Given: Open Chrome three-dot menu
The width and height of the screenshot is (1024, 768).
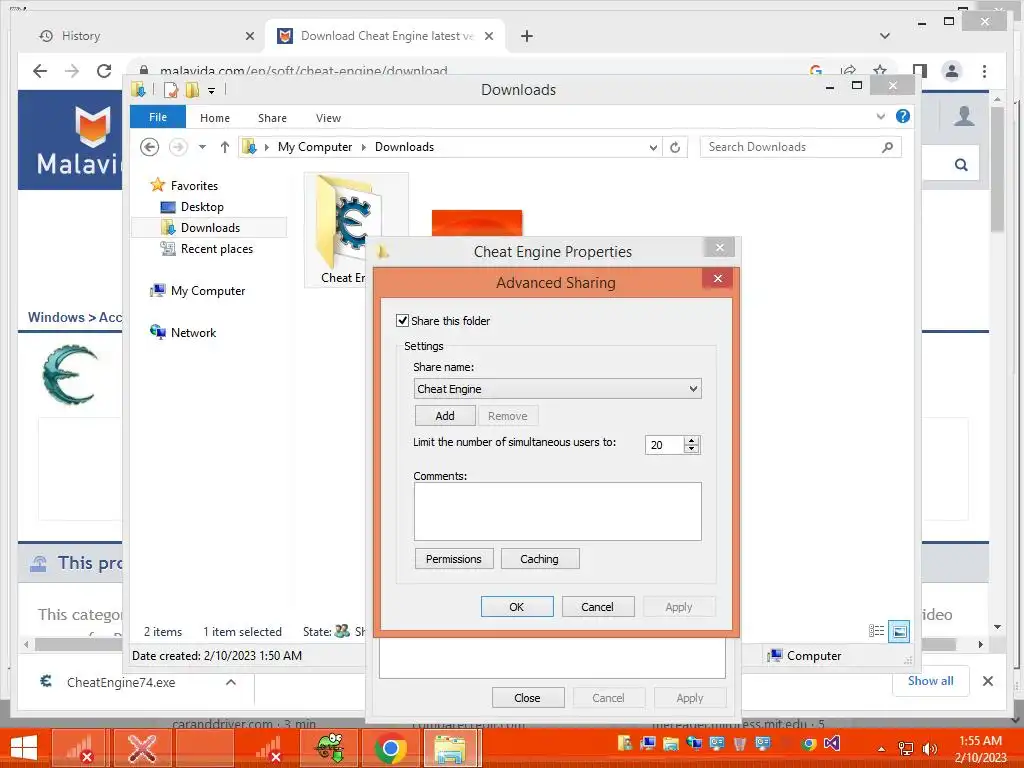Looking at the screenshot, I should click(x=984, y=71).
